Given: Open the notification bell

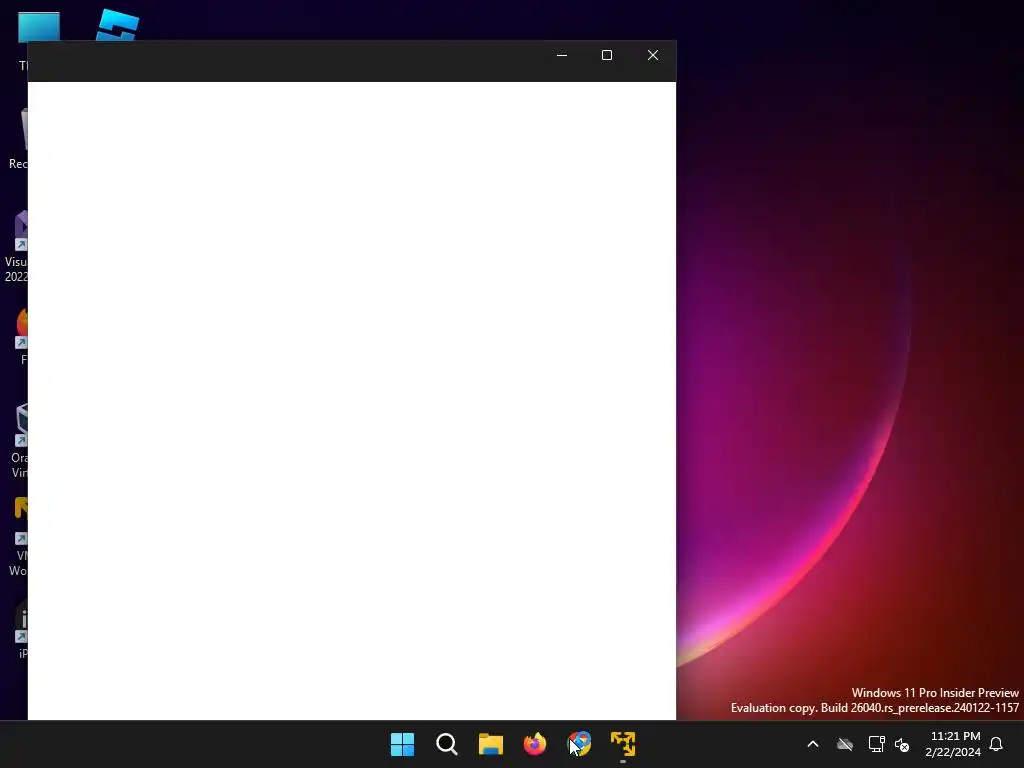Looking at the screenshot, I should tap(996, 744).
